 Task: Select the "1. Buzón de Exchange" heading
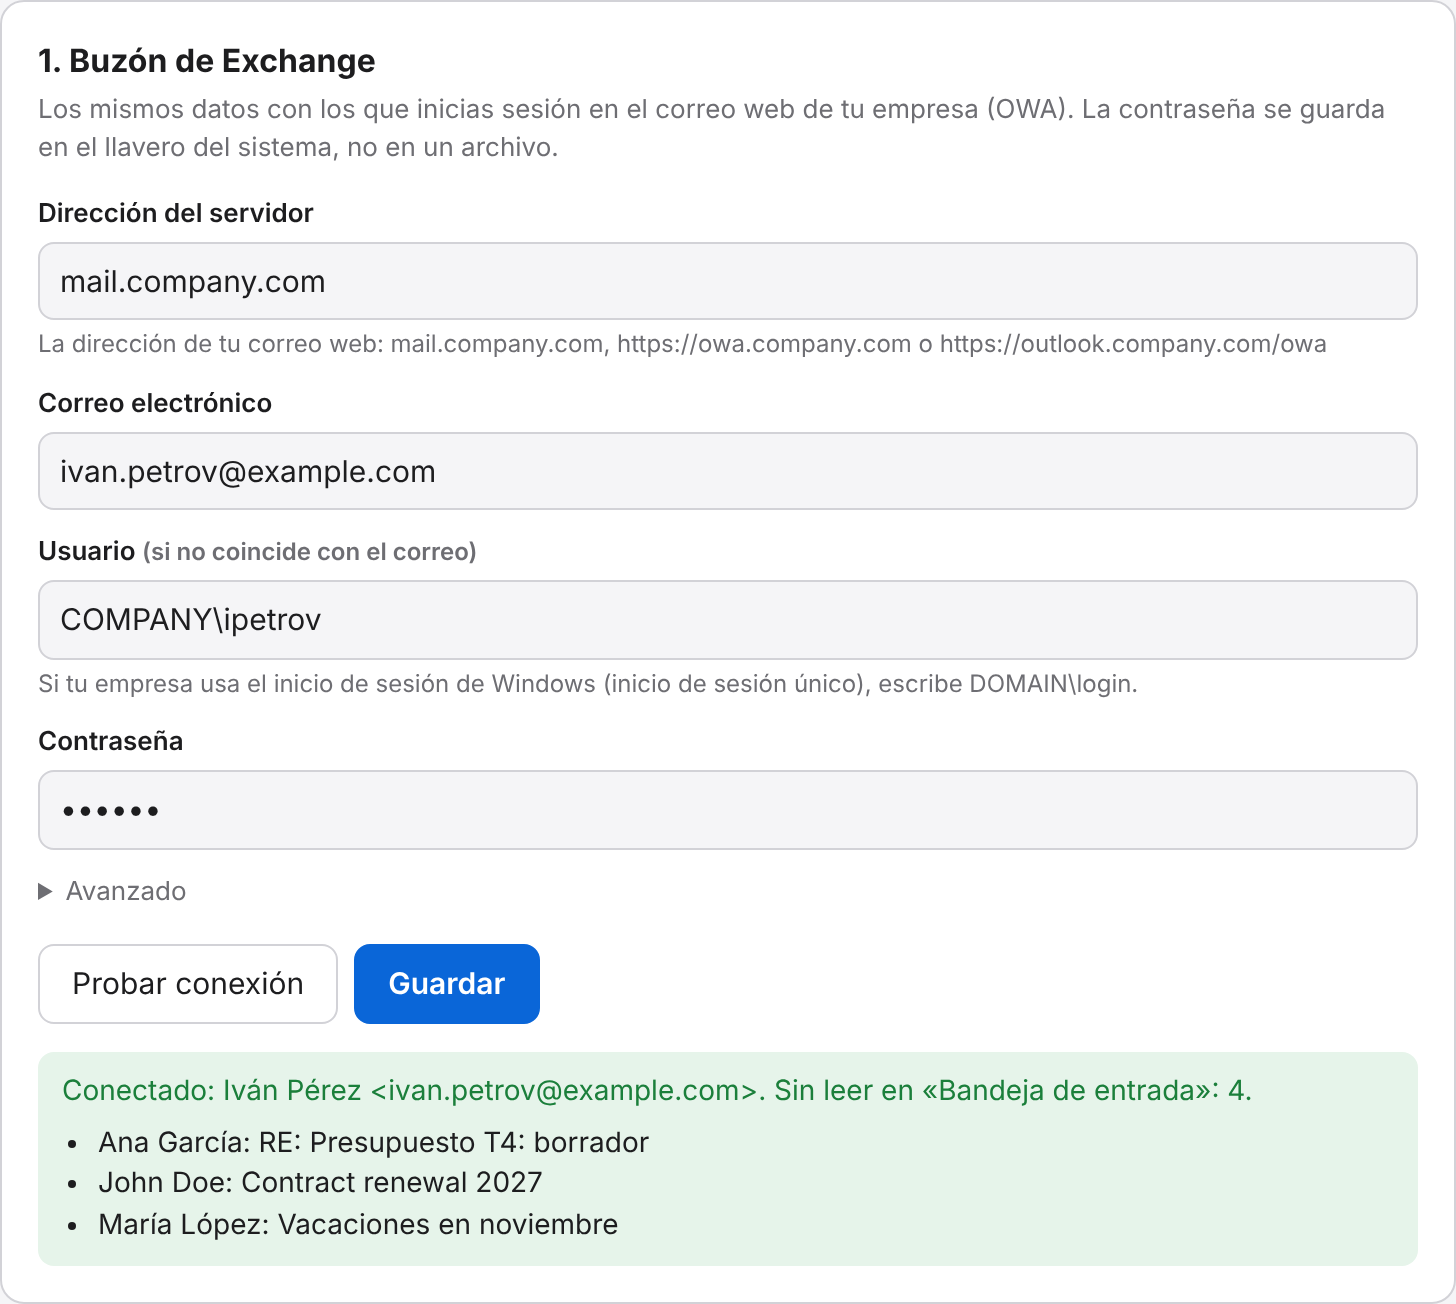click(x=207, y=61)
